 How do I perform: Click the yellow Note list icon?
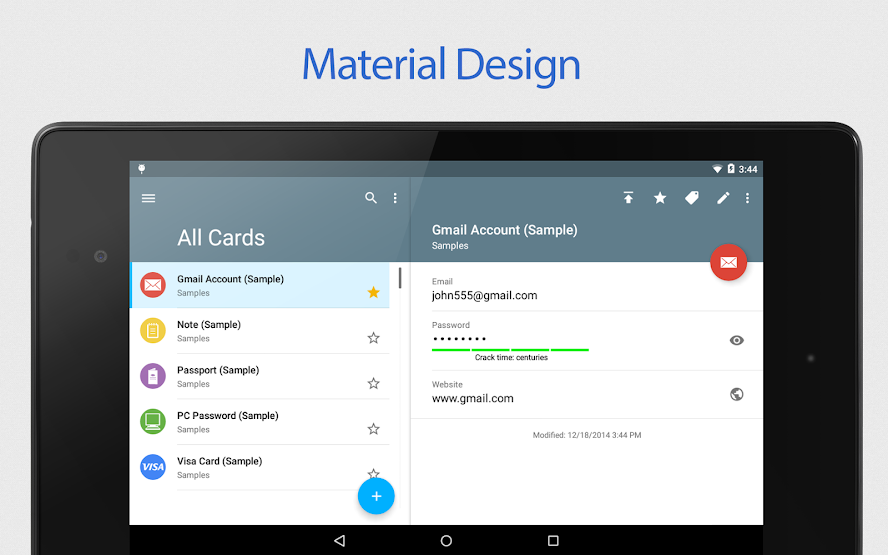[153, 331]
